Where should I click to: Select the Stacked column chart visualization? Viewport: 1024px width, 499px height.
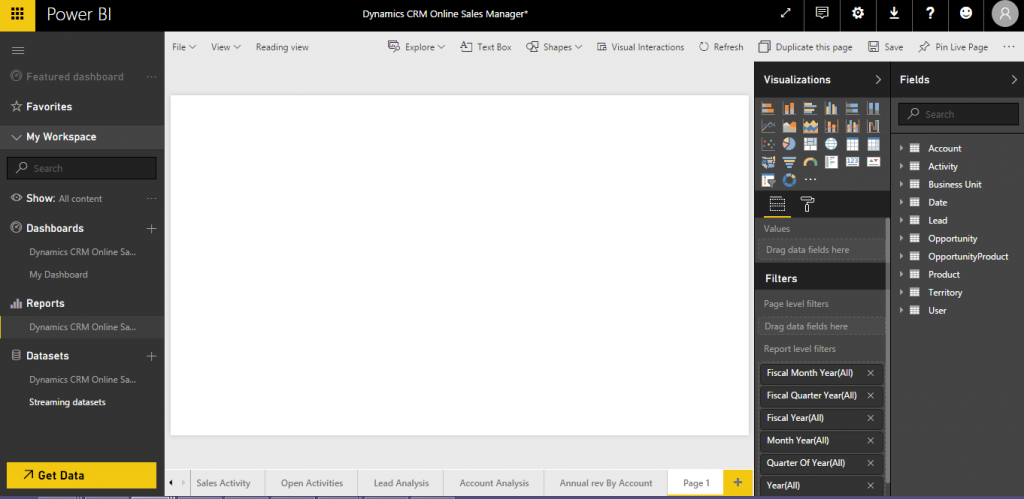tap(789, 108)
